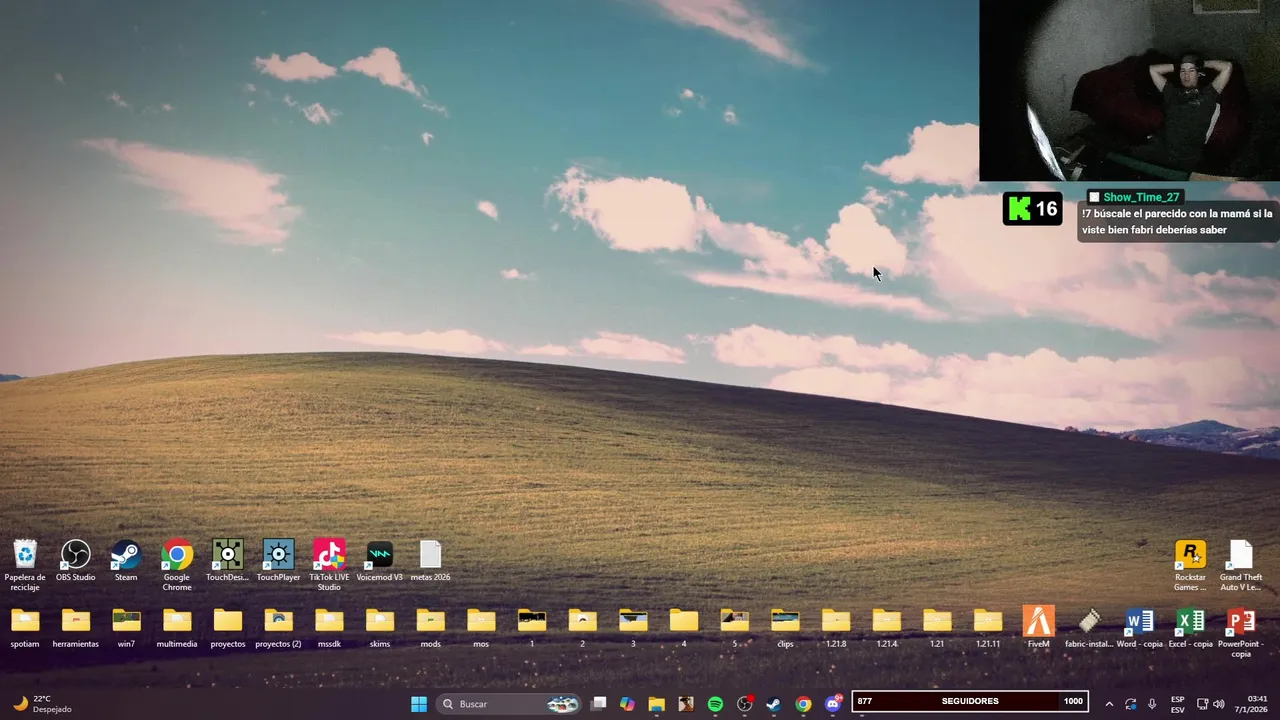Select the Steam desktop shortcut
This screenshot has height=720, width=1280.
tap(126, 562)
